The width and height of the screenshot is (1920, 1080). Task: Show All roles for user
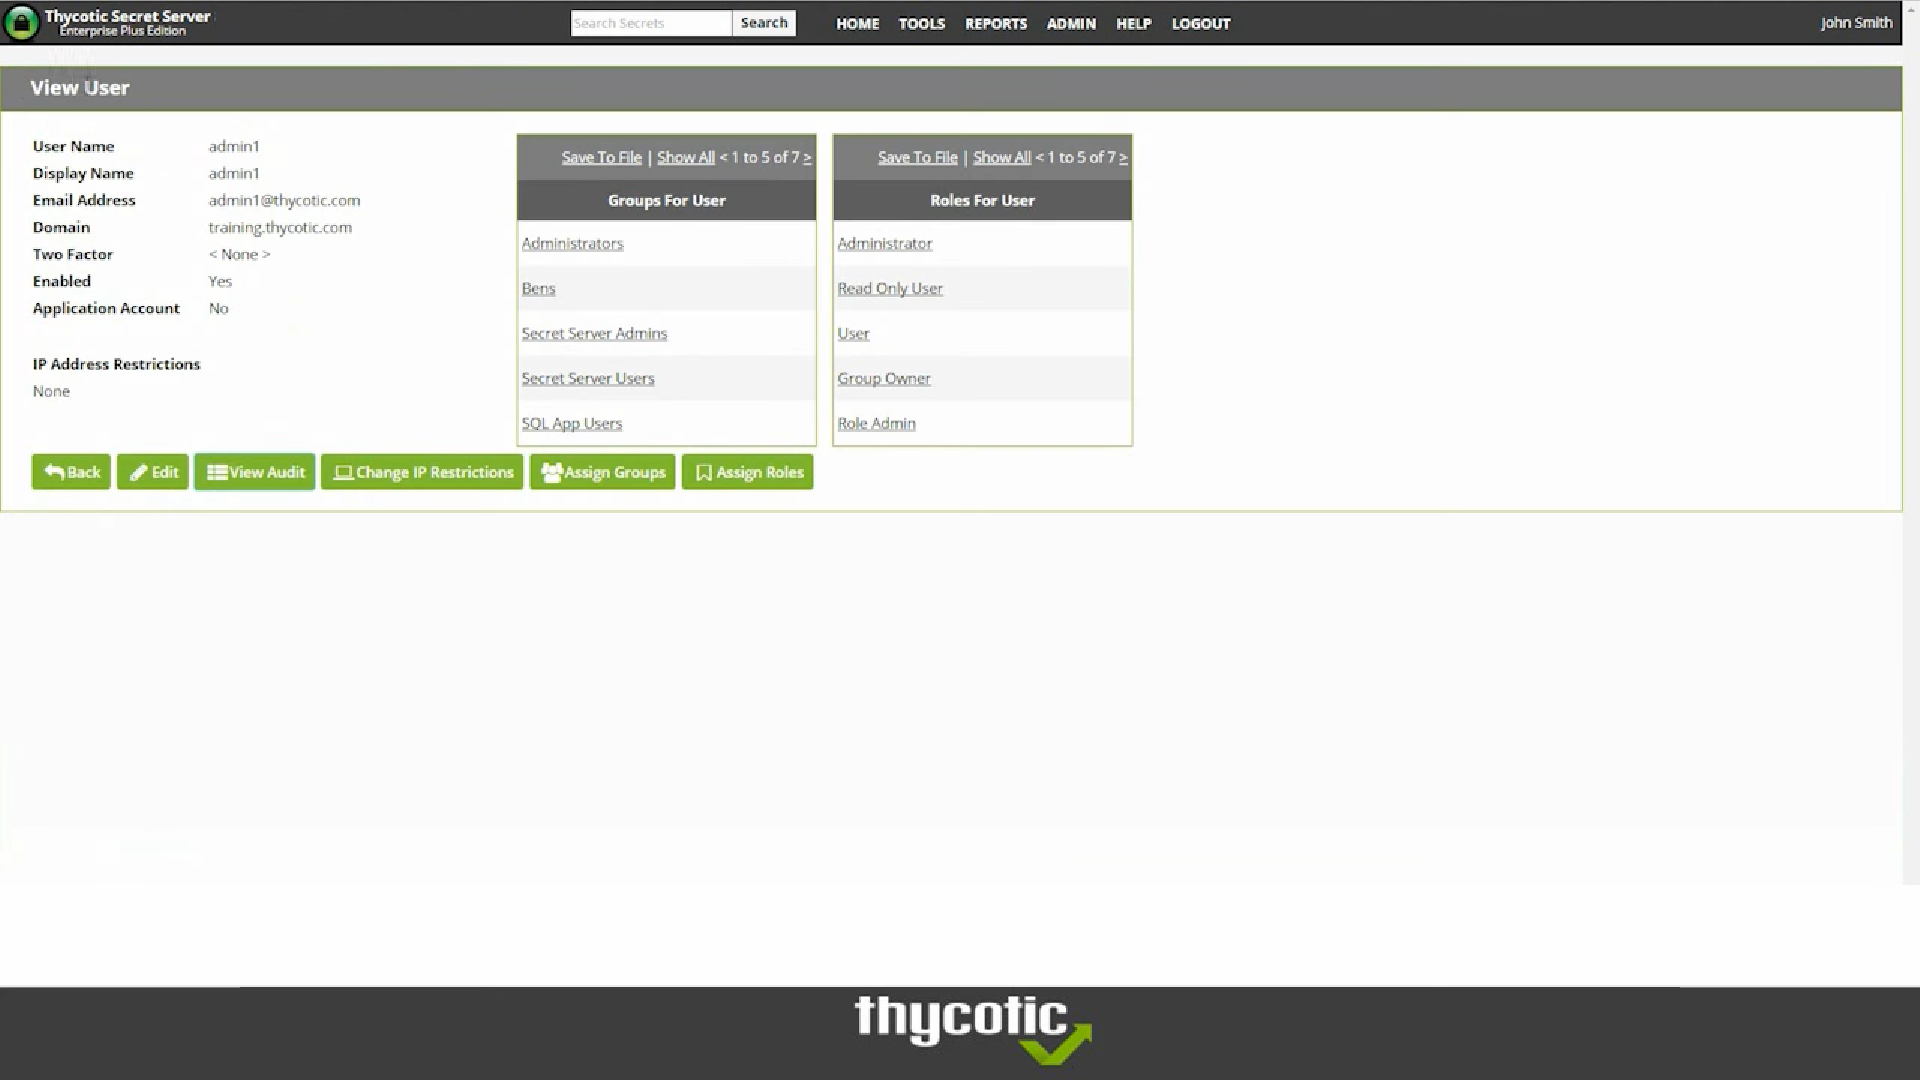tap(1001, 157)
